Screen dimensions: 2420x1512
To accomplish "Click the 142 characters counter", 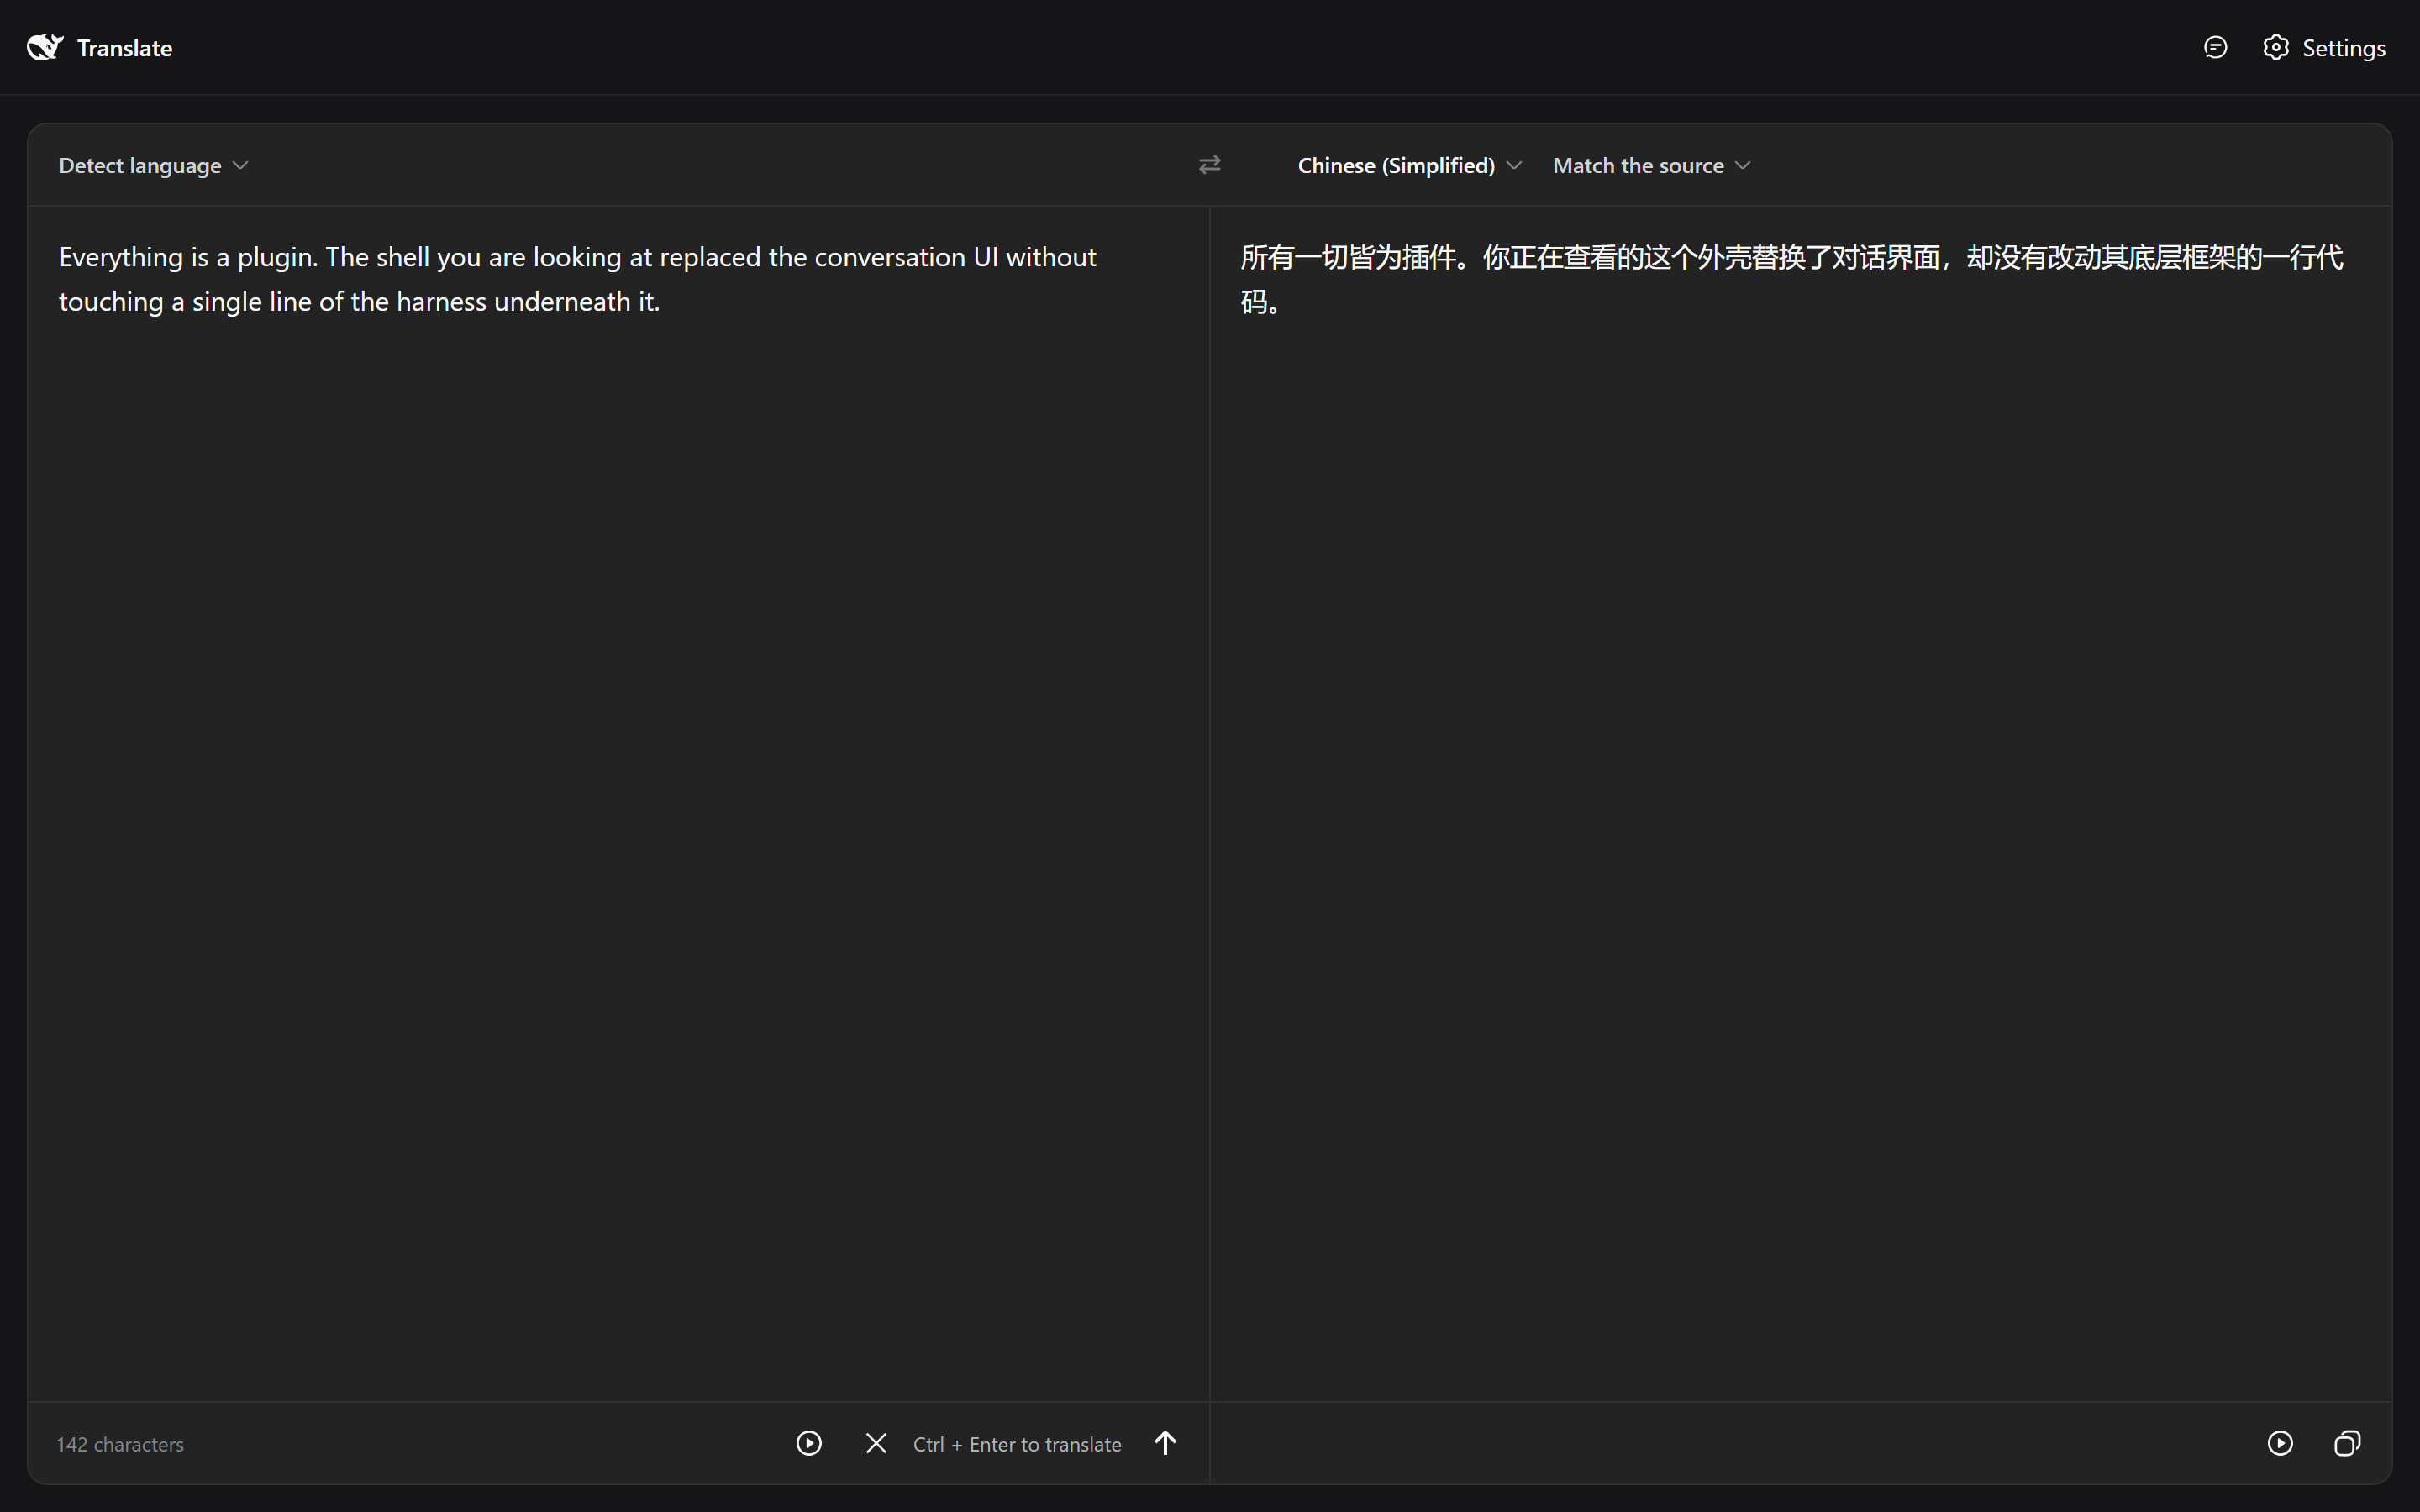I will click(x=120, y=1444).
